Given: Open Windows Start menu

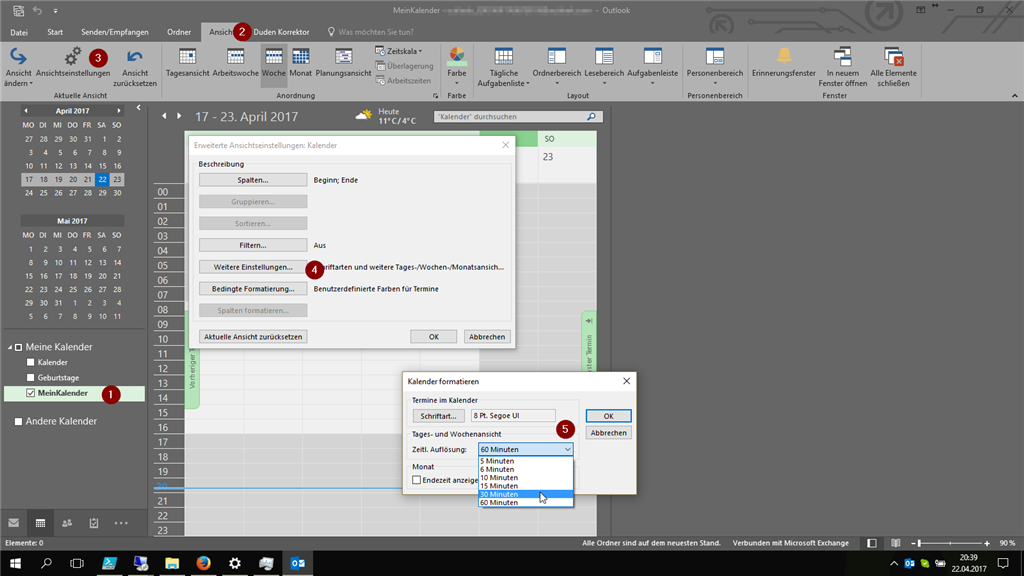Looking at the screenshot, I should (15, 562).
